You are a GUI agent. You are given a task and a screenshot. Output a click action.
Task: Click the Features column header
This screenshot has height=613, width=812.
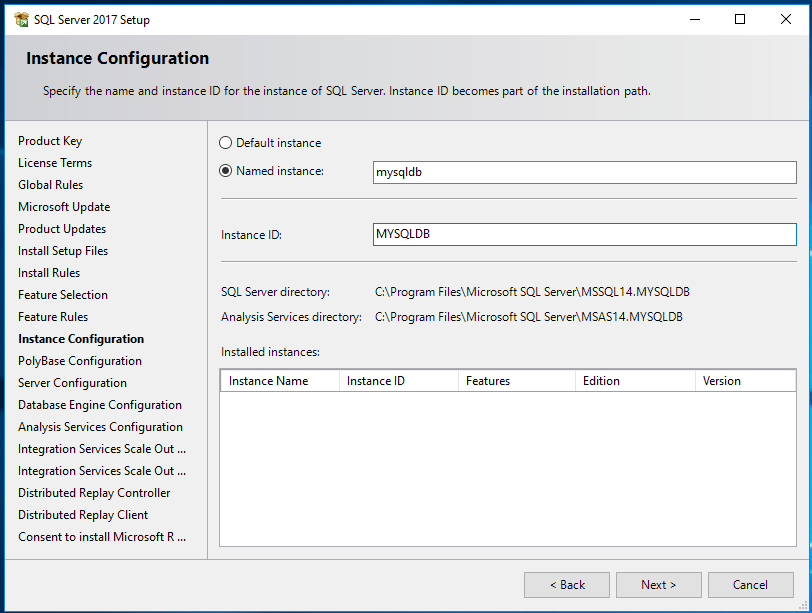pos(488,381)
